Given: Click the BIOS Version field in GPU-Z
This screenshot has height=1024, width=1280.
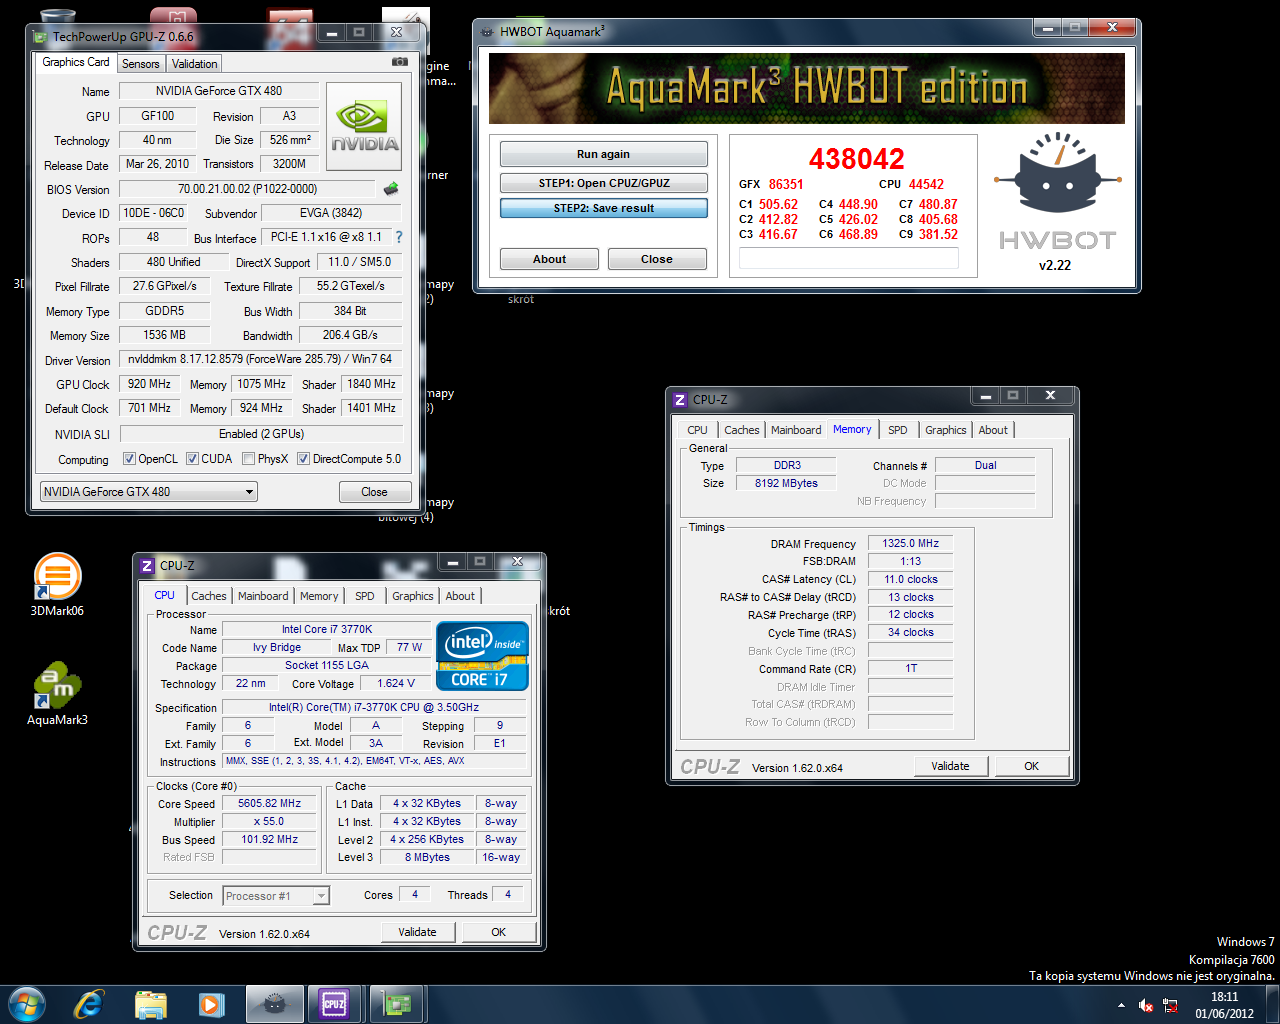Looking at the screenshot, I should pyautogui.click(x=248, y=188).
